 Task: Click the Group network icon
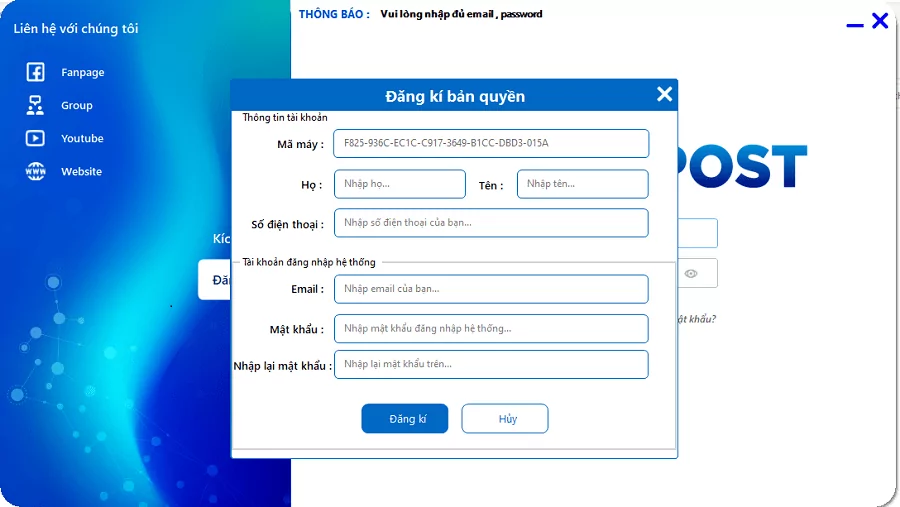click(35, 105)
